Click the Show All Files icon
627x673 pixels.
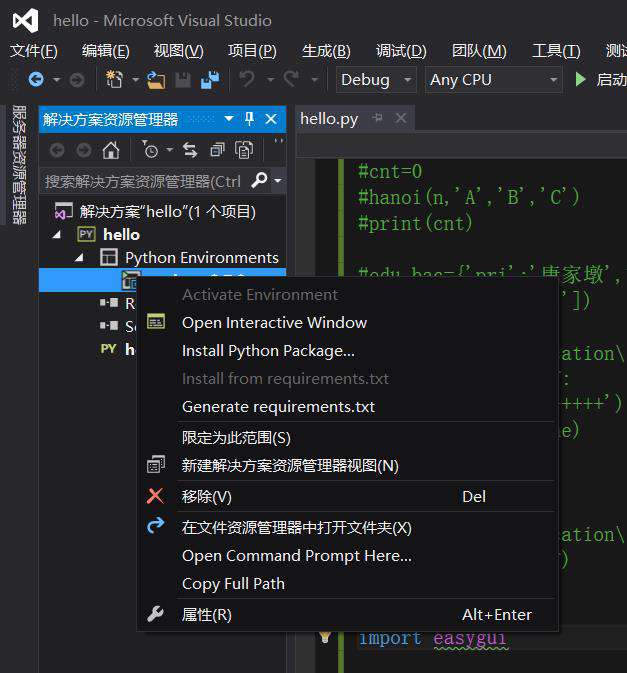[244, 150]
